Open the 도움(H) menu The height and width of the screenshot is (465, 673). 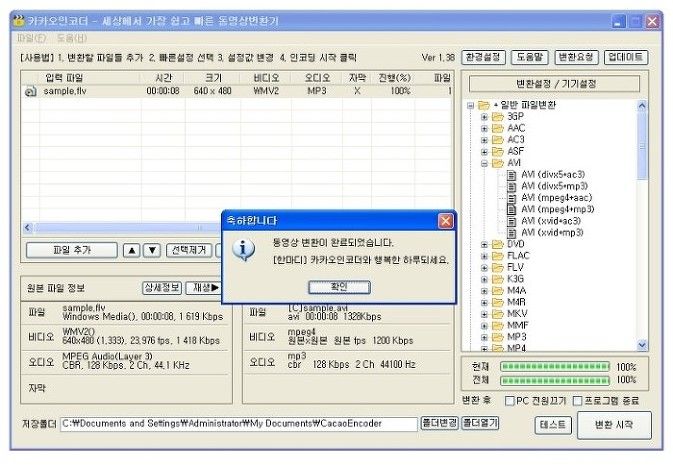(x=72, y=39)
